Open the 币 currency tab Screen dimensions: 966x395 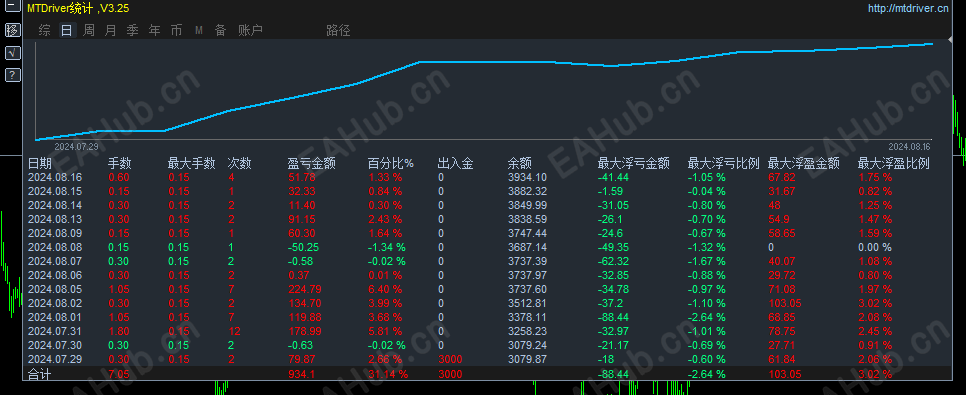176,30
